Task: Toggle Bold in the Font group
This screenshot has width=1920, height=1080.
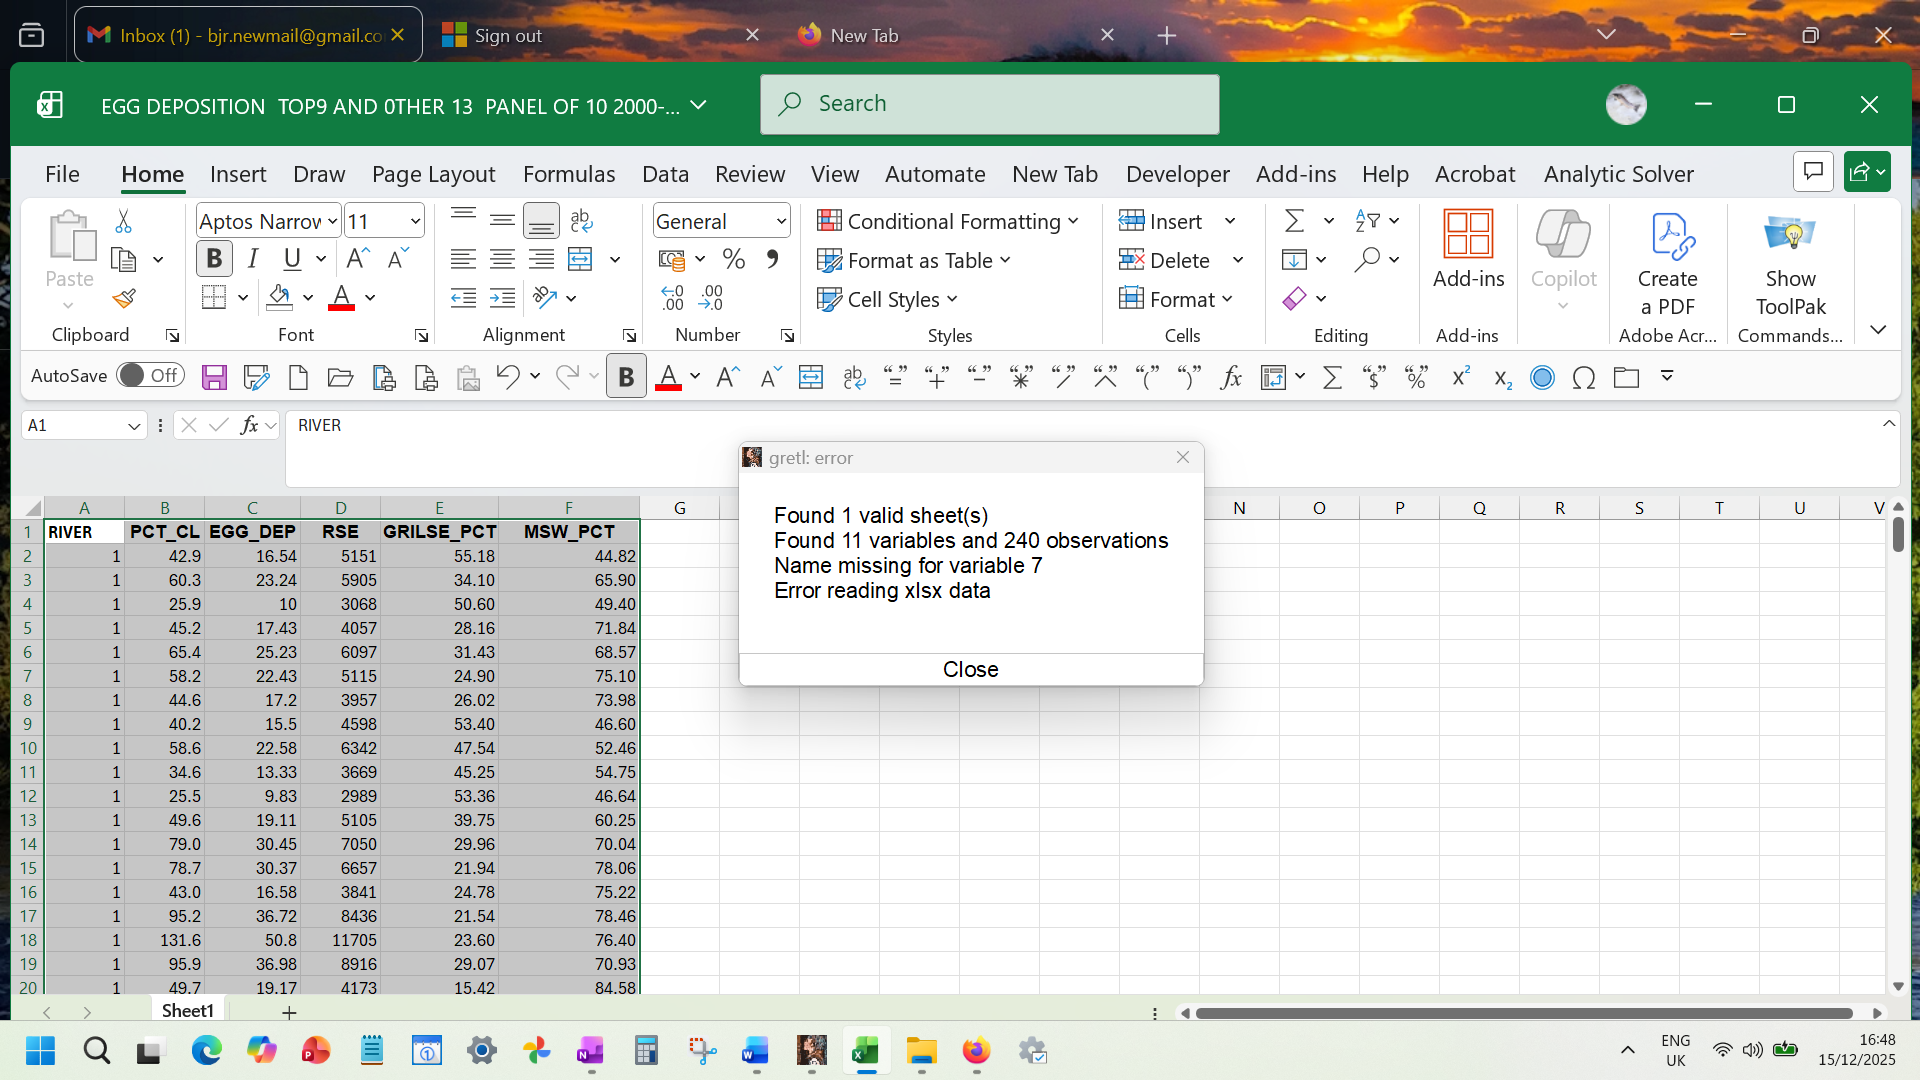Action: pyautogui.click(x=214, y=260)
